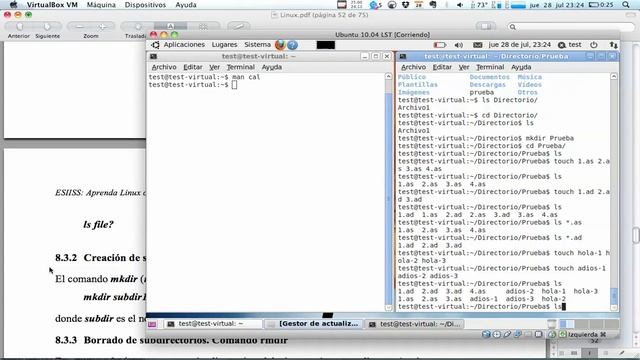Viewport: 640px width, 360px height.
Task: Open the Ubuntu Lugares menu
Action: pos(224,44)
